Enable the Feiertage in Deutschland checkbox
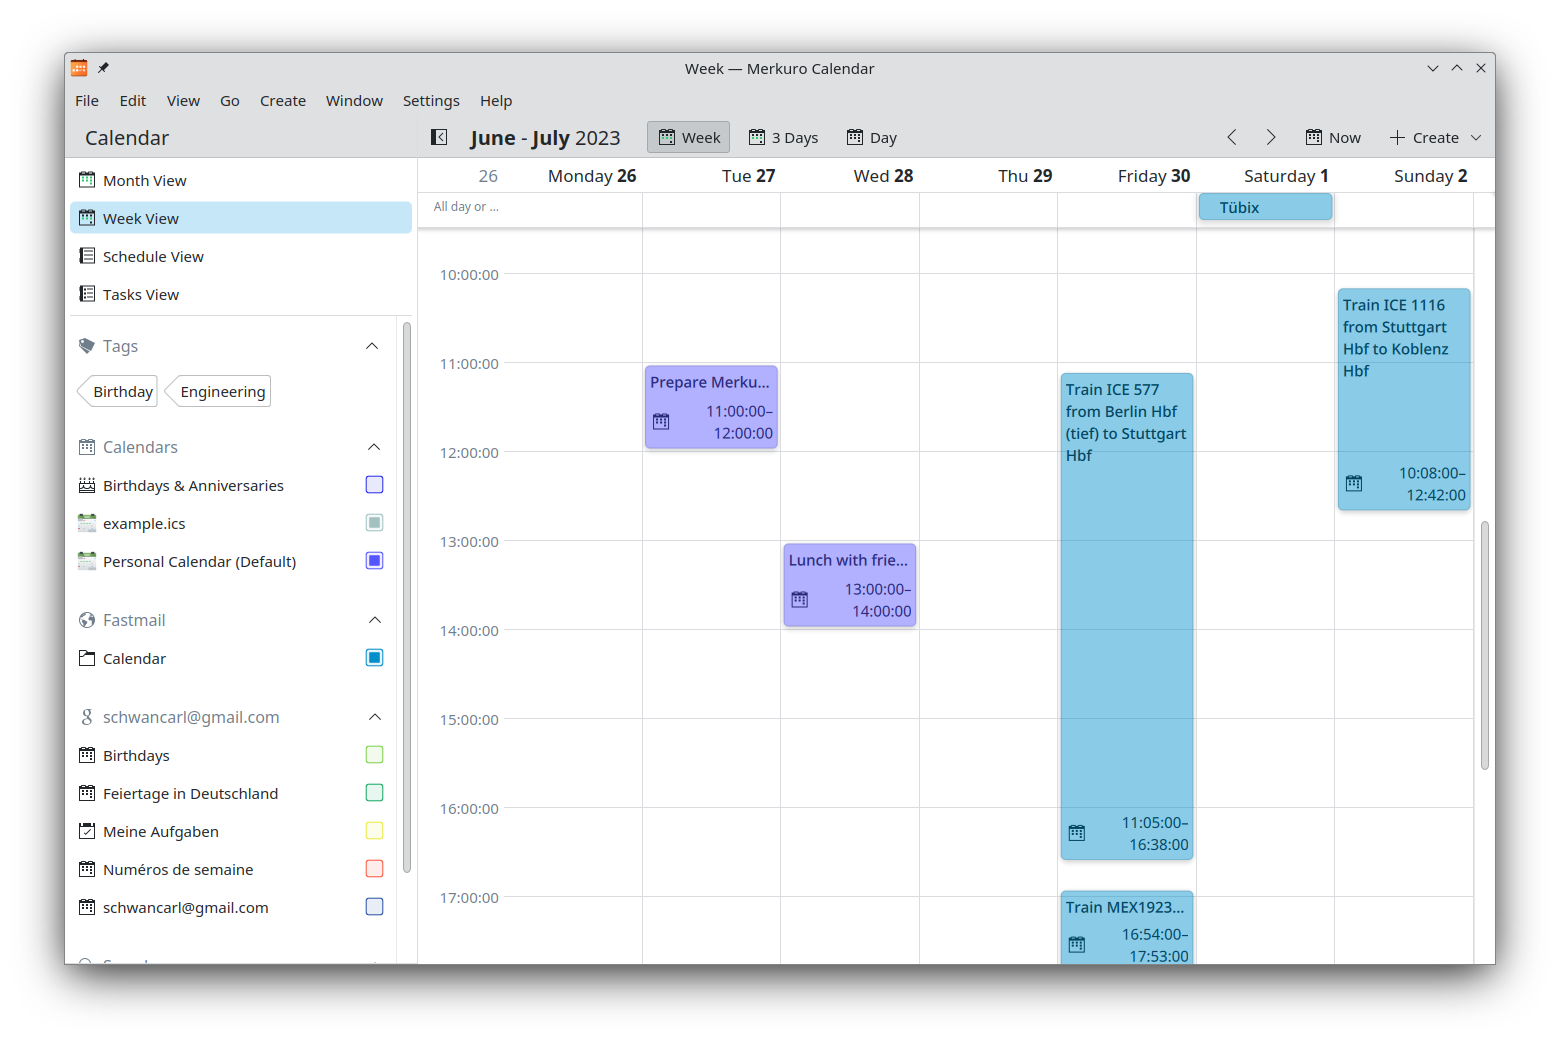This screenshot has height=1041, width=1560. (x=374, y=793)
